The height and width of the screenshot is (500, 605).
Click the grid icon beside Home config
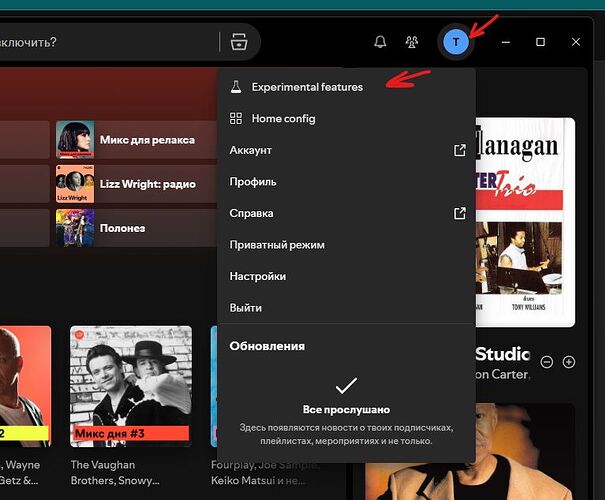click(236, 118)
